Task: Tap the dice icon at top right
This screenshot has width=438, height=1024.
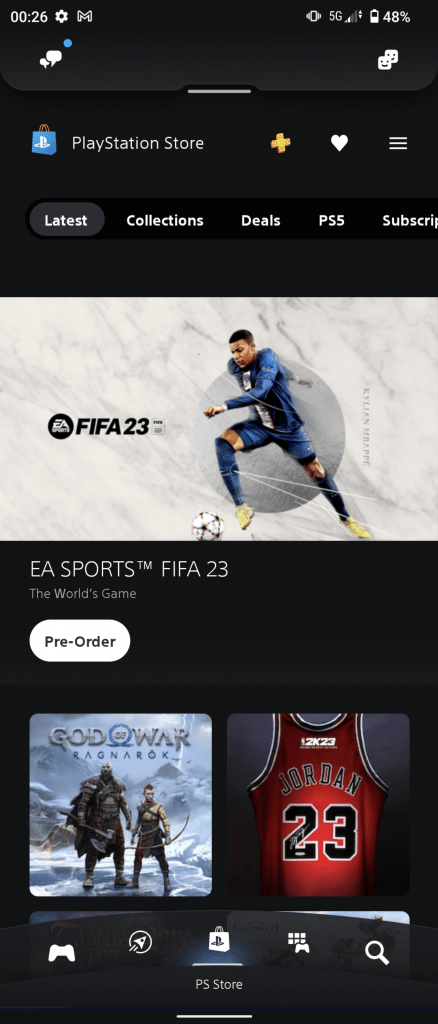Action: (388, 60)
